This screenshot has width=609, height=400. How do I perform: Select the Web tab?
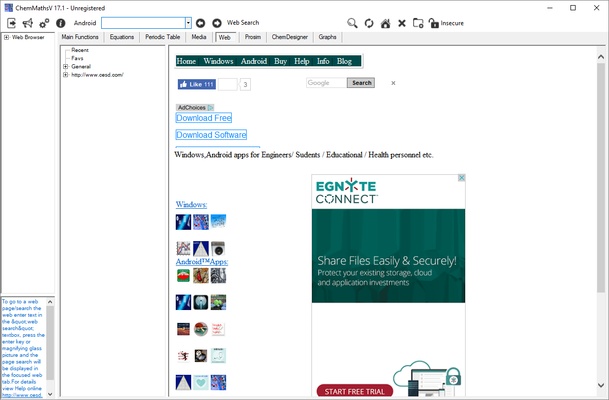(224, 37)
